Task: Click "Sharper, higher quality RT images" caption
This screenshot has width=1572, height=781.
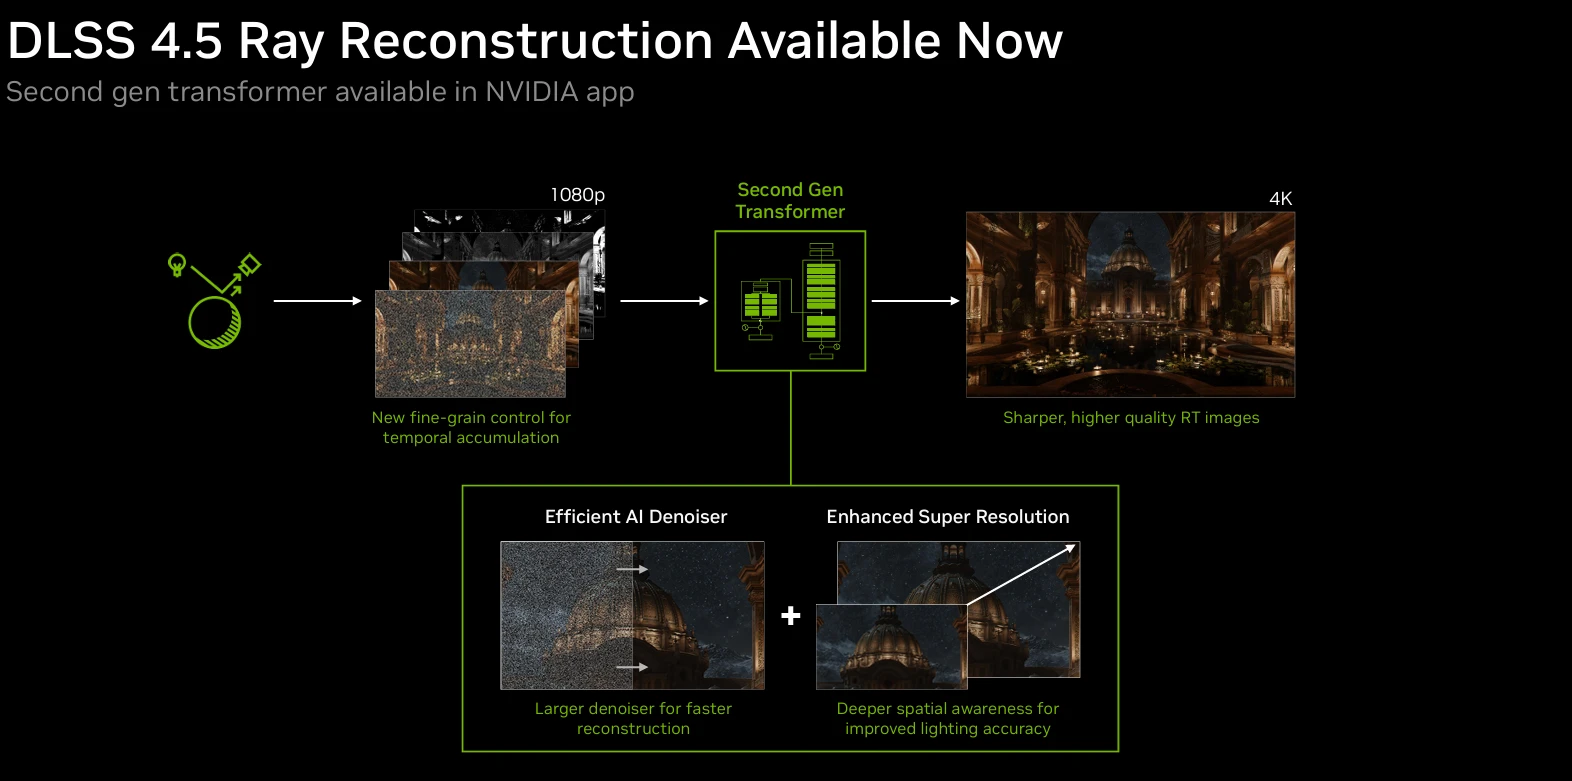Action: 1131,418
